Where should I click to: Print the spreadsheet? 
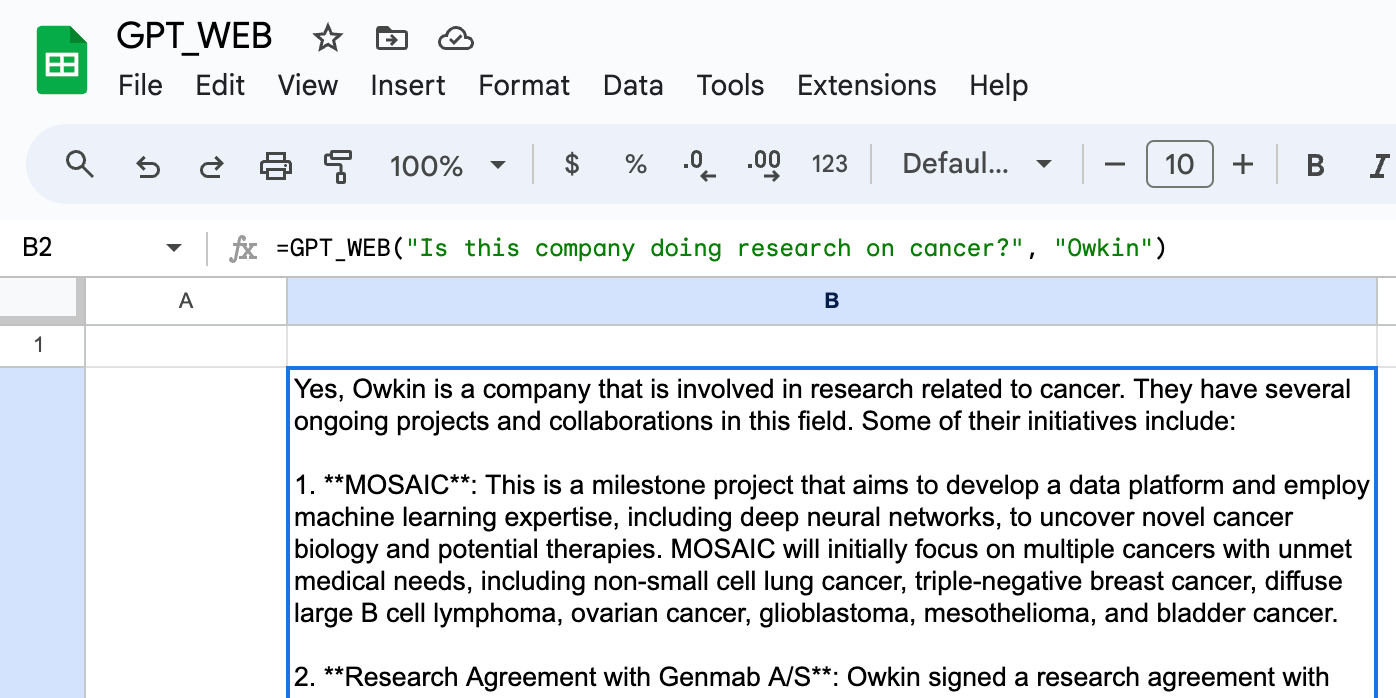276,165
